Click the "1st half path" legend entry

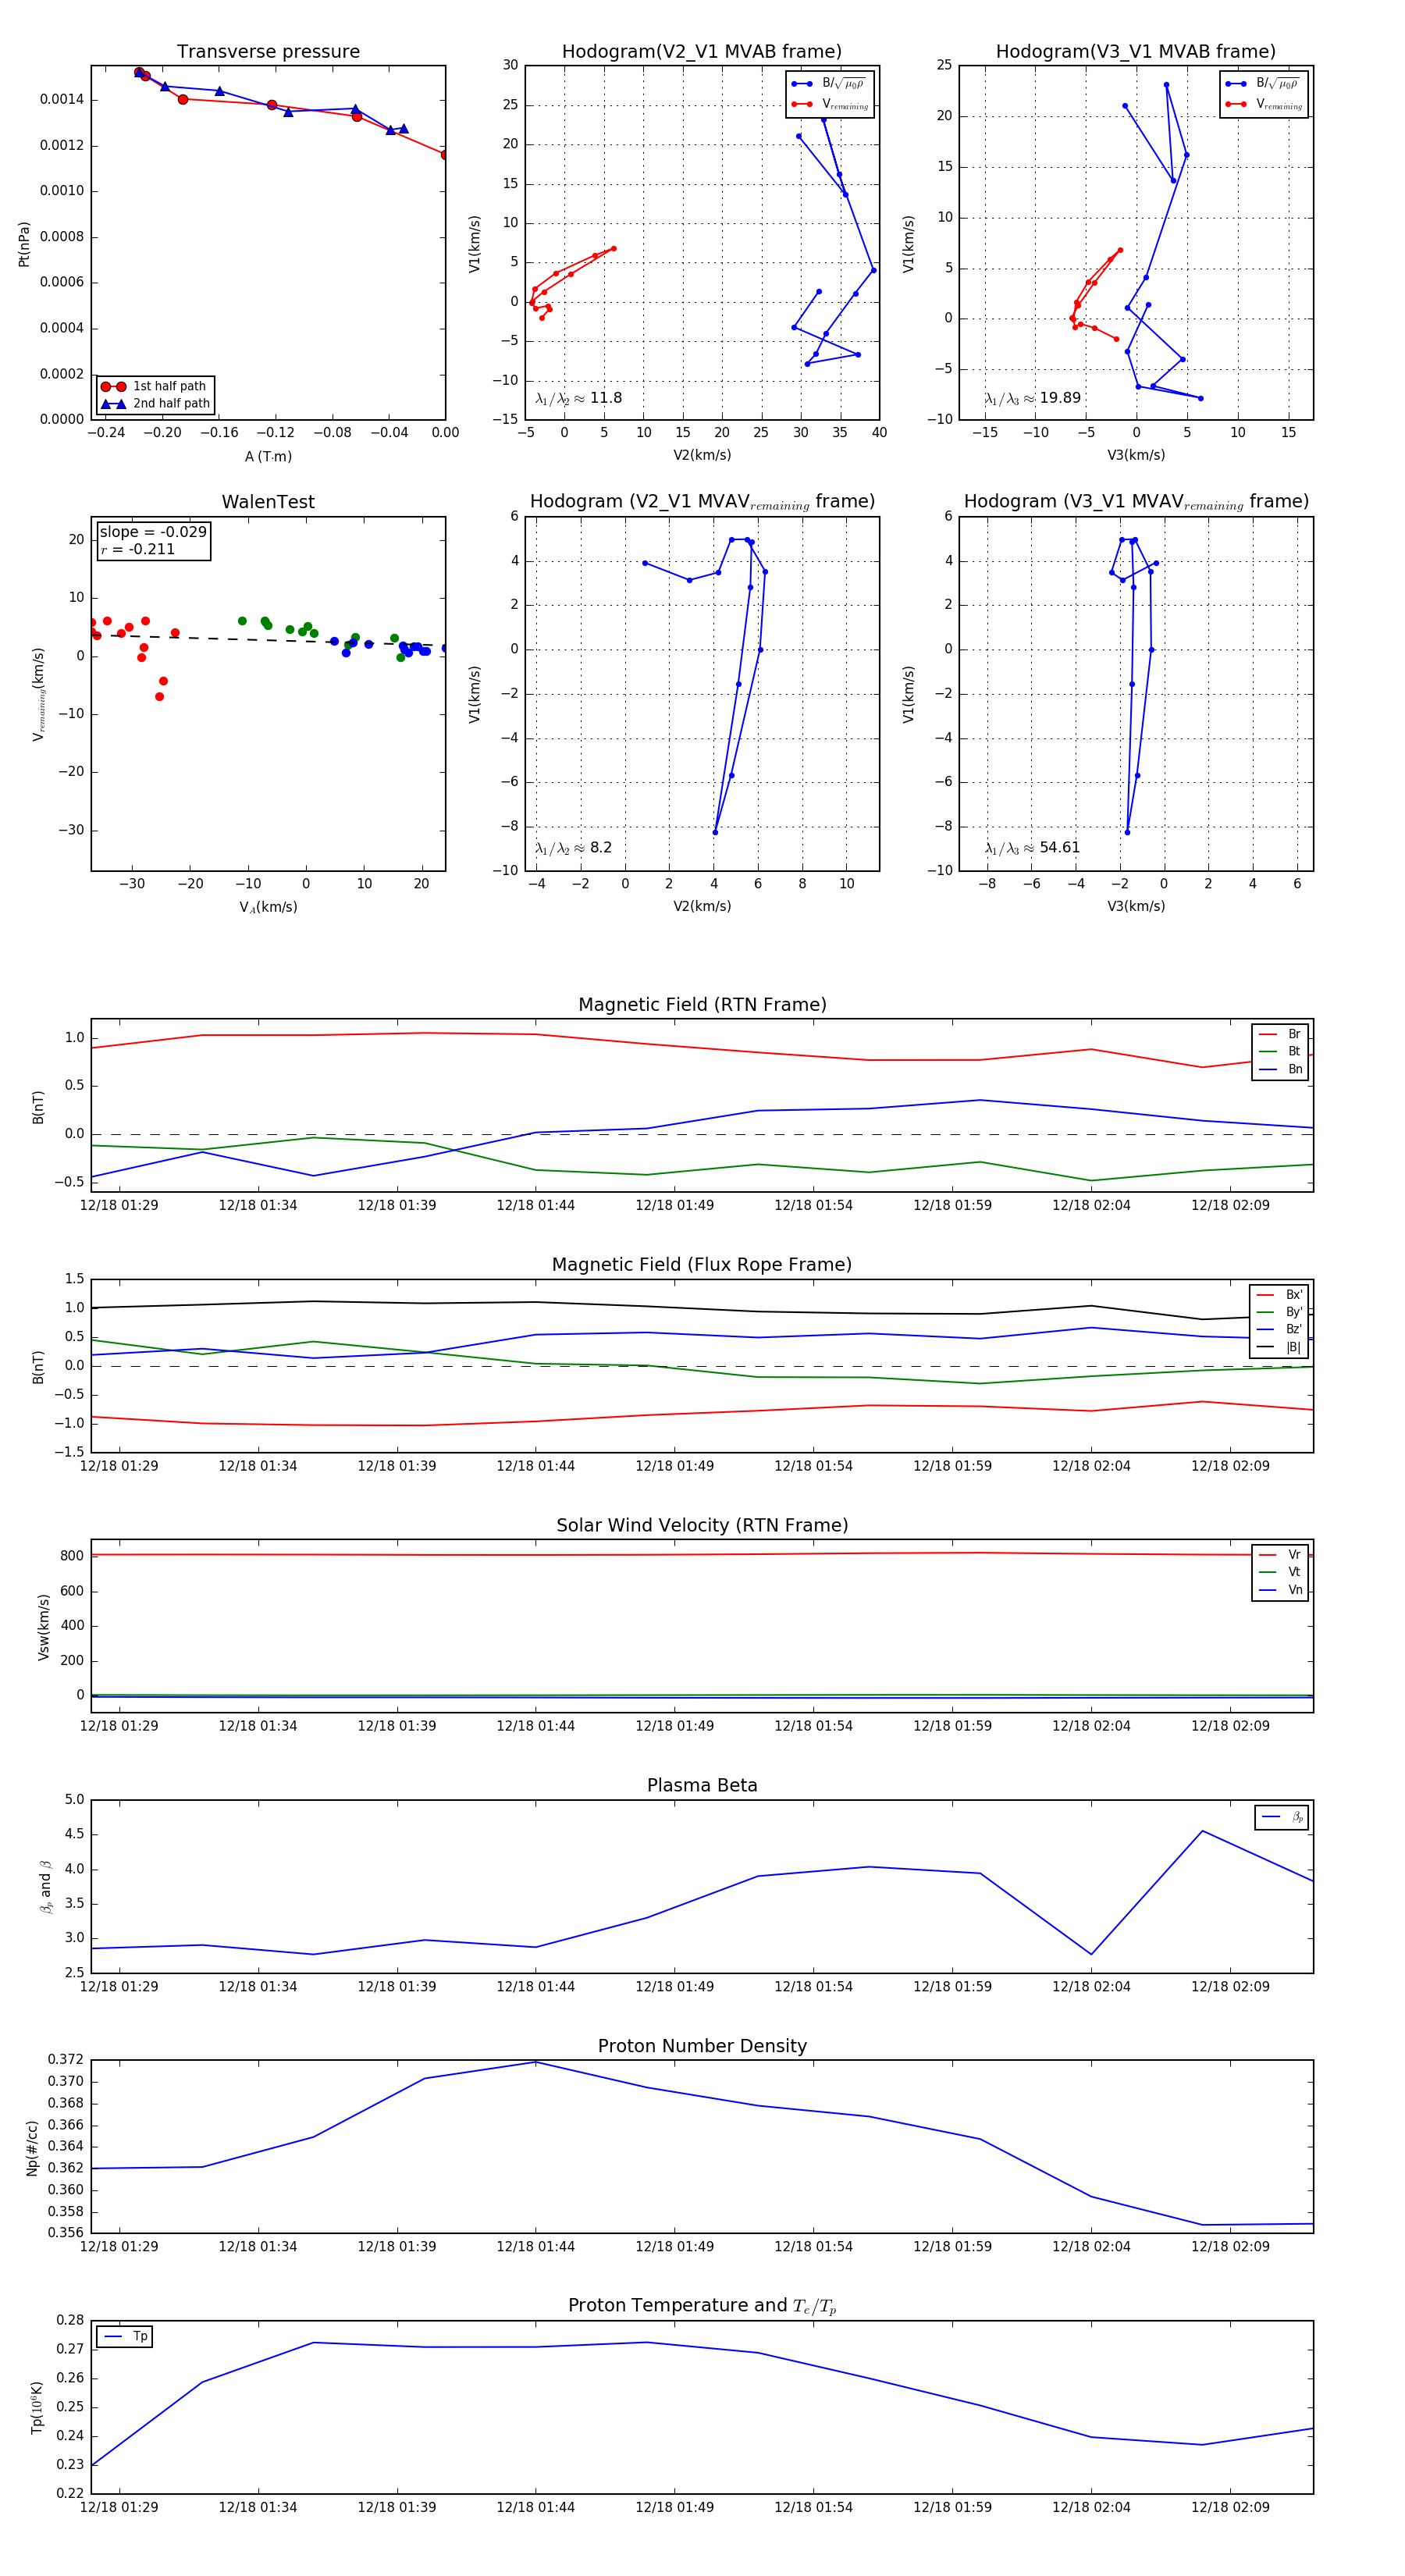point(155,386)
